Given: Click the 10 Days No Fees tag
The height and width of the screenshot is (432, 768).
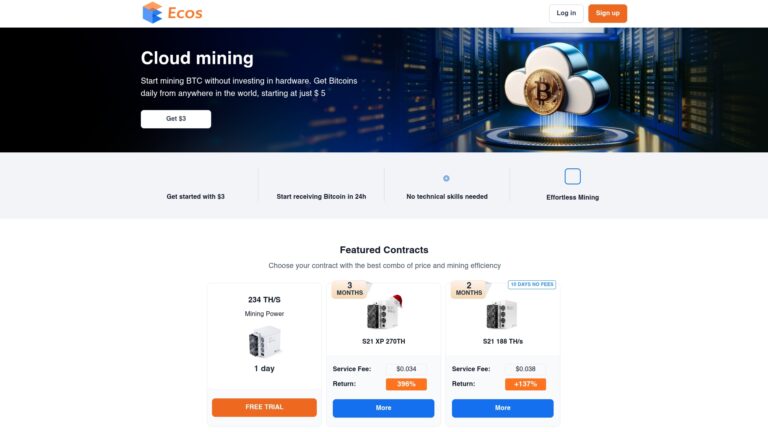Looking at the screenshot, I should point(532,284).
